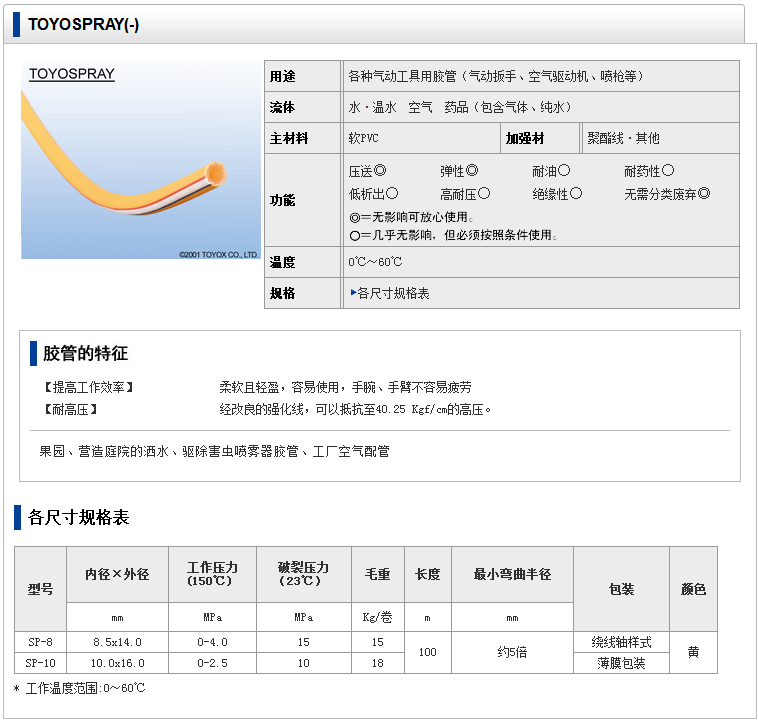Viewport: 758px width, 722px height.
Task: Click the 各种气动工具用胶管 usage description
Action: (x=496, y=76)
